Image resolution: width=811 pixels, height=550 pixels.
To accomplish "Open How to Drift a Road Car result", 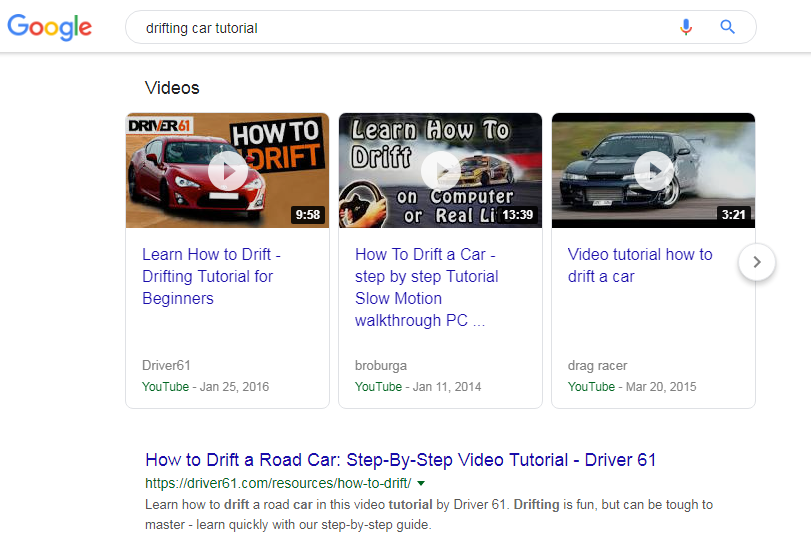I will [400, 459].
